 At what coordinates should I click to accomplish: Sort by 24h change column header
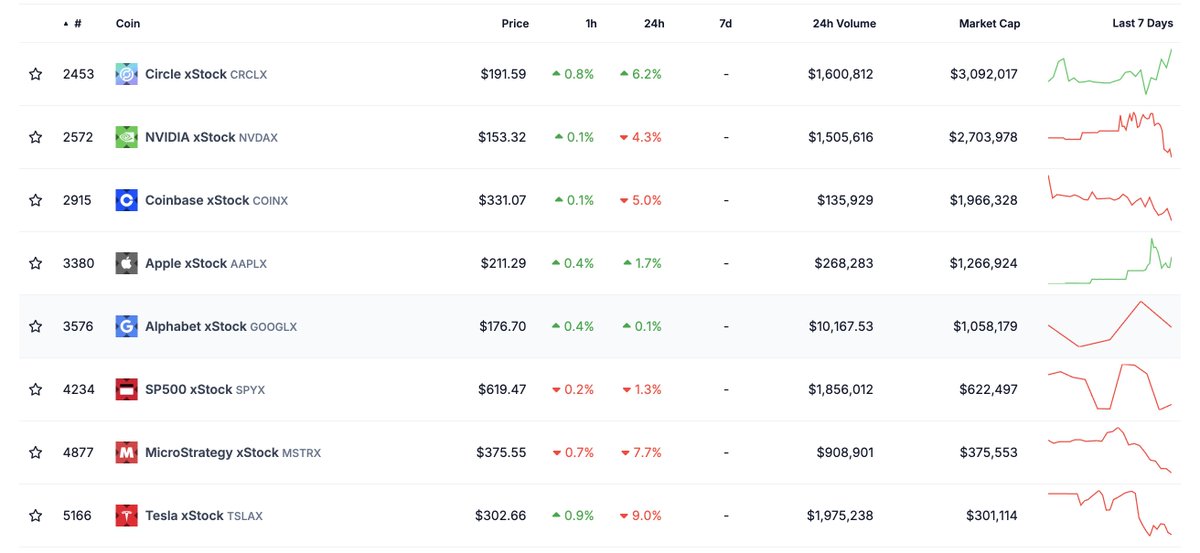(652, 23)
